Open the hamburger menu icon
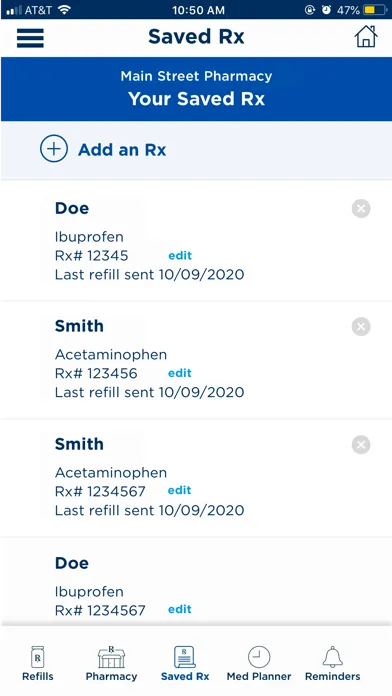The image size is (392, 696). 30,38
